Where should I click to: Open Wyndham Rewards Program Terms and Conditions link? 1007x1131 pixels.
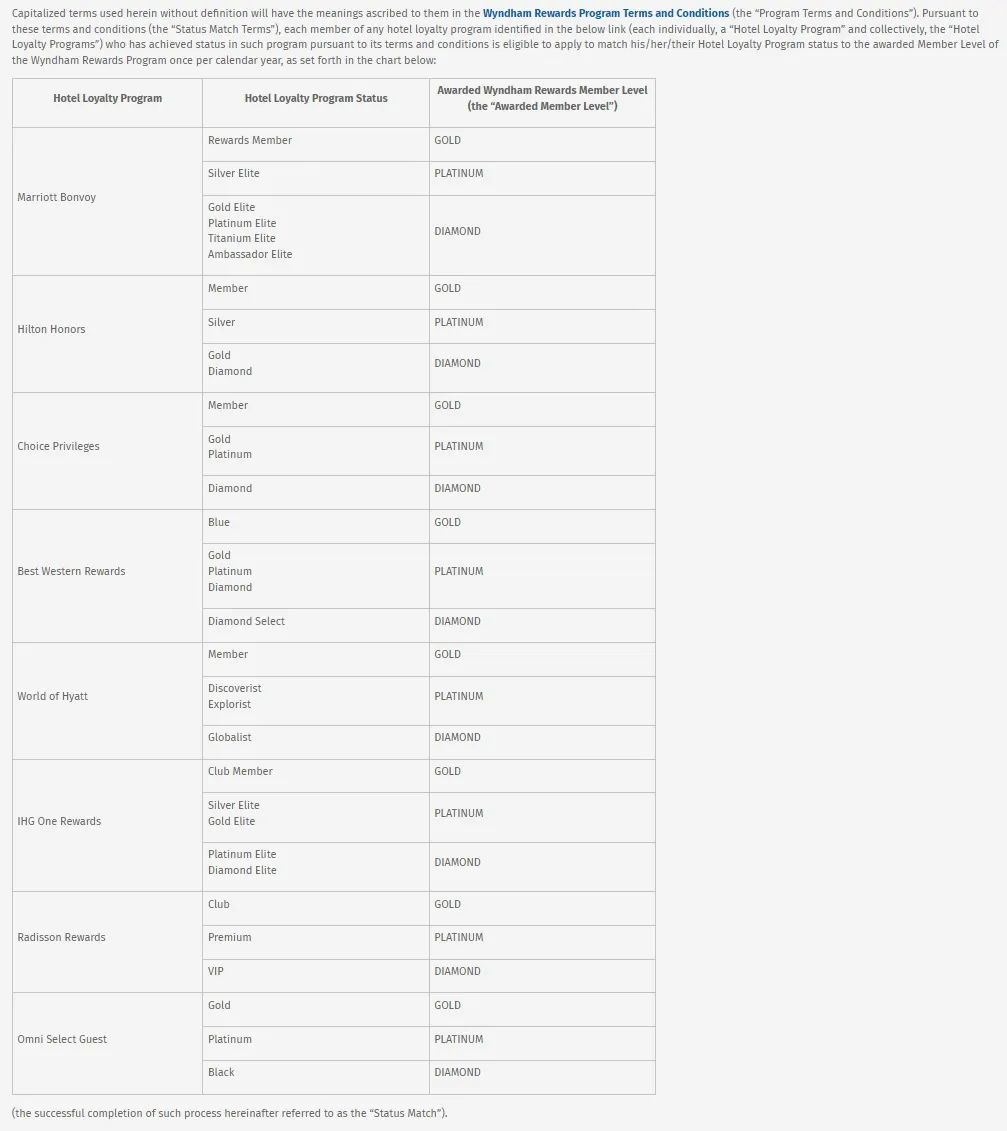(x=605, y=13)
